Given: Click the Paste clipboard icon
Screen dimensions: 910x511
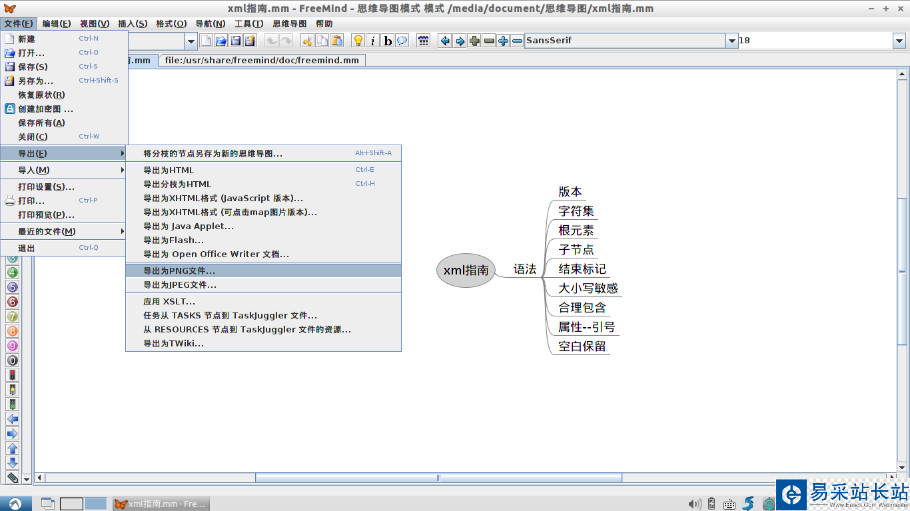Looking at the screenshot, I should pos(337,40).
